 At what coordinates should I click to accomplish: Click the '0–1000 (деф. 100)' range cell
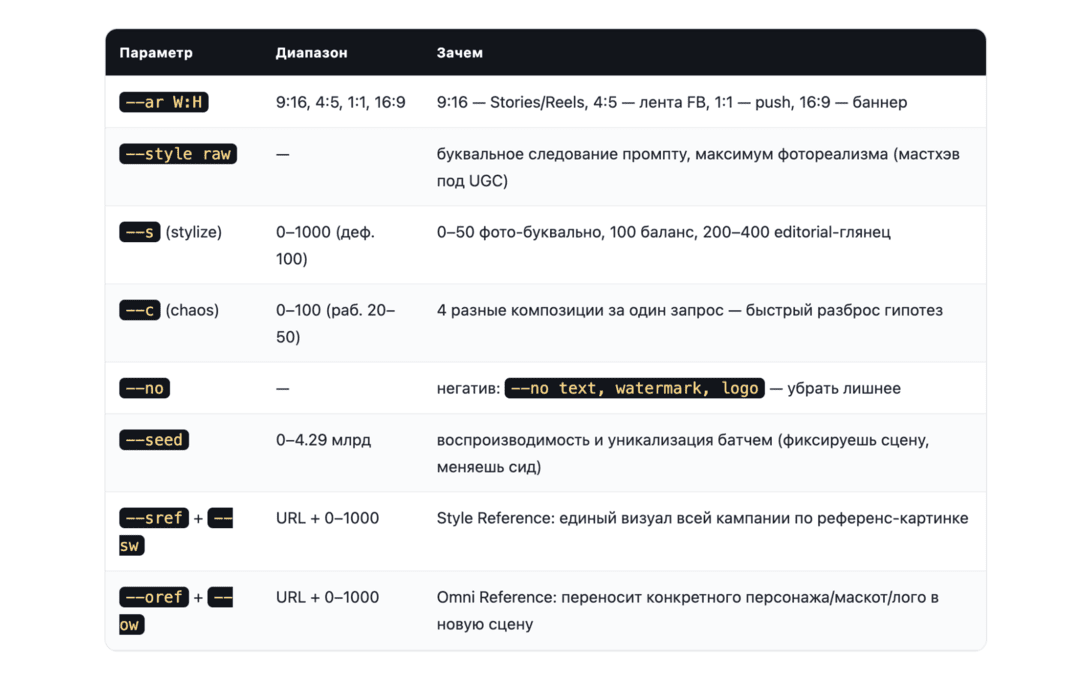coord(325,245)
